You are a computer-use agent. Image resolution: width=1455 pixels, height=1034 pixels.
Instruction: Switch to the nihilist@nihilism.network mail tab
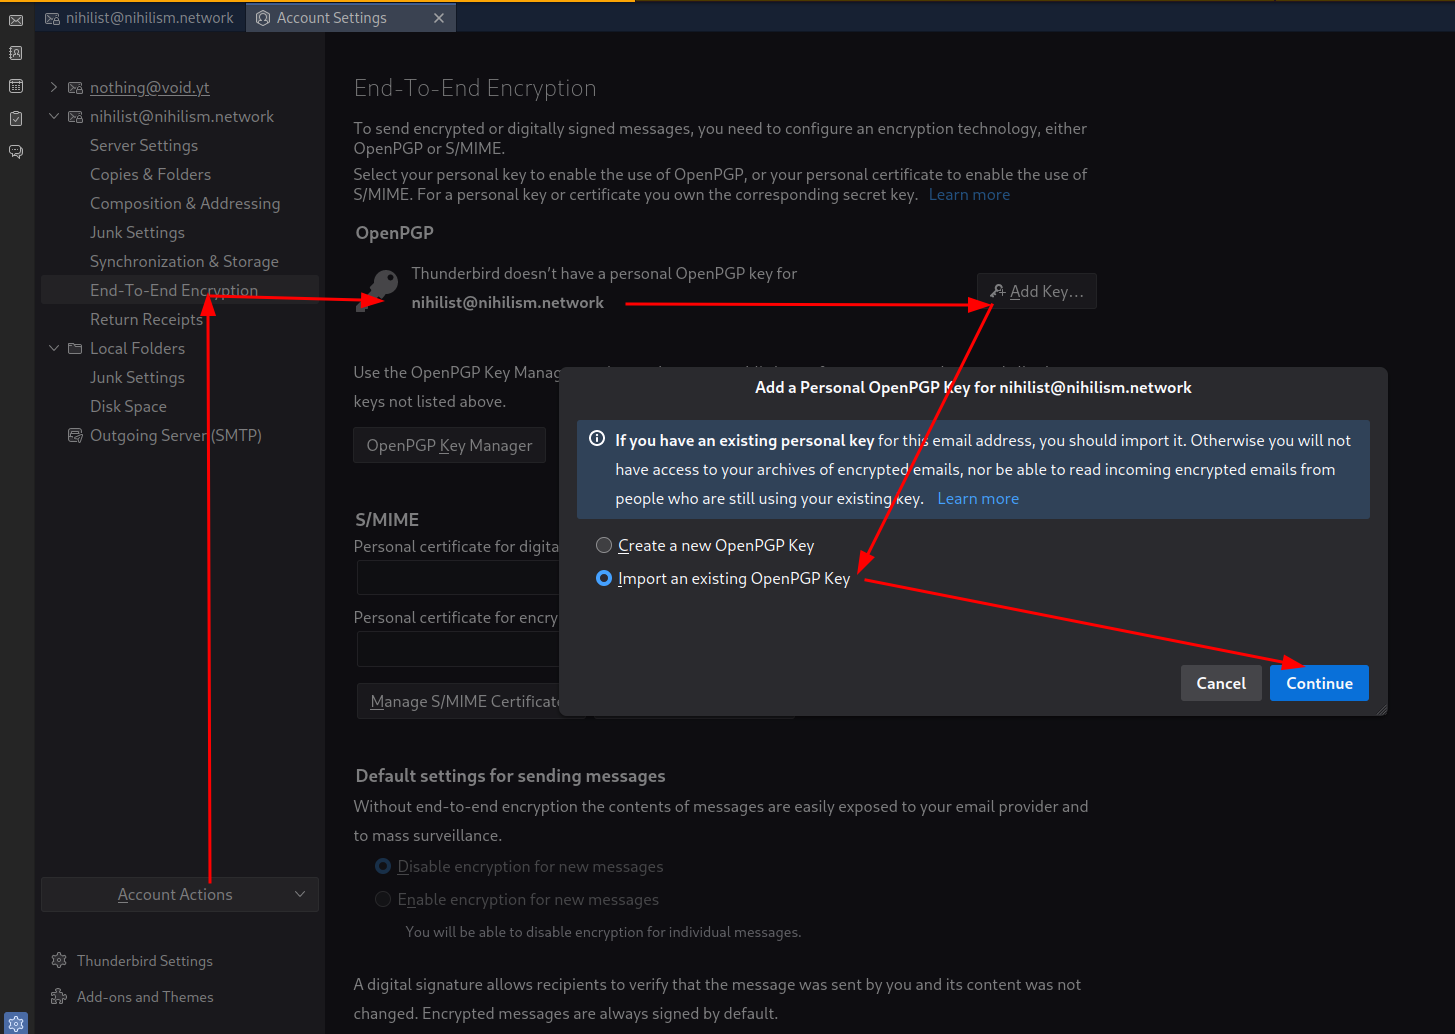click(x=140, y=18)
